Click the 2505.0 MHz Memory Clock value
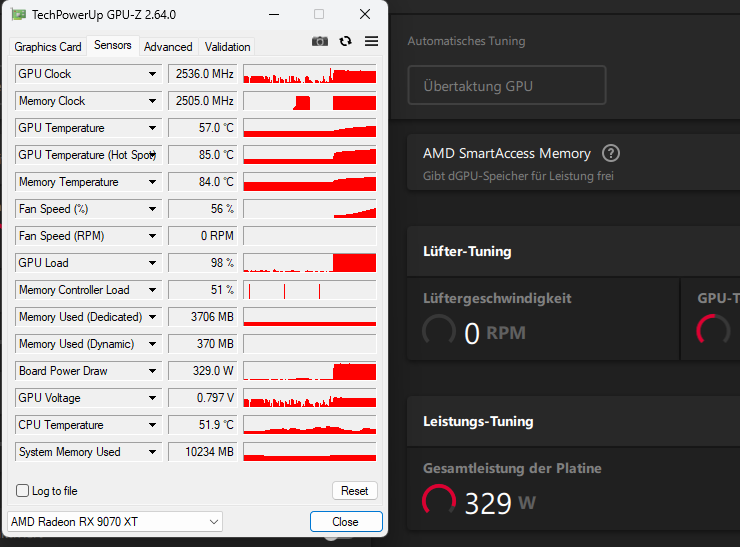 coord(202,101)
